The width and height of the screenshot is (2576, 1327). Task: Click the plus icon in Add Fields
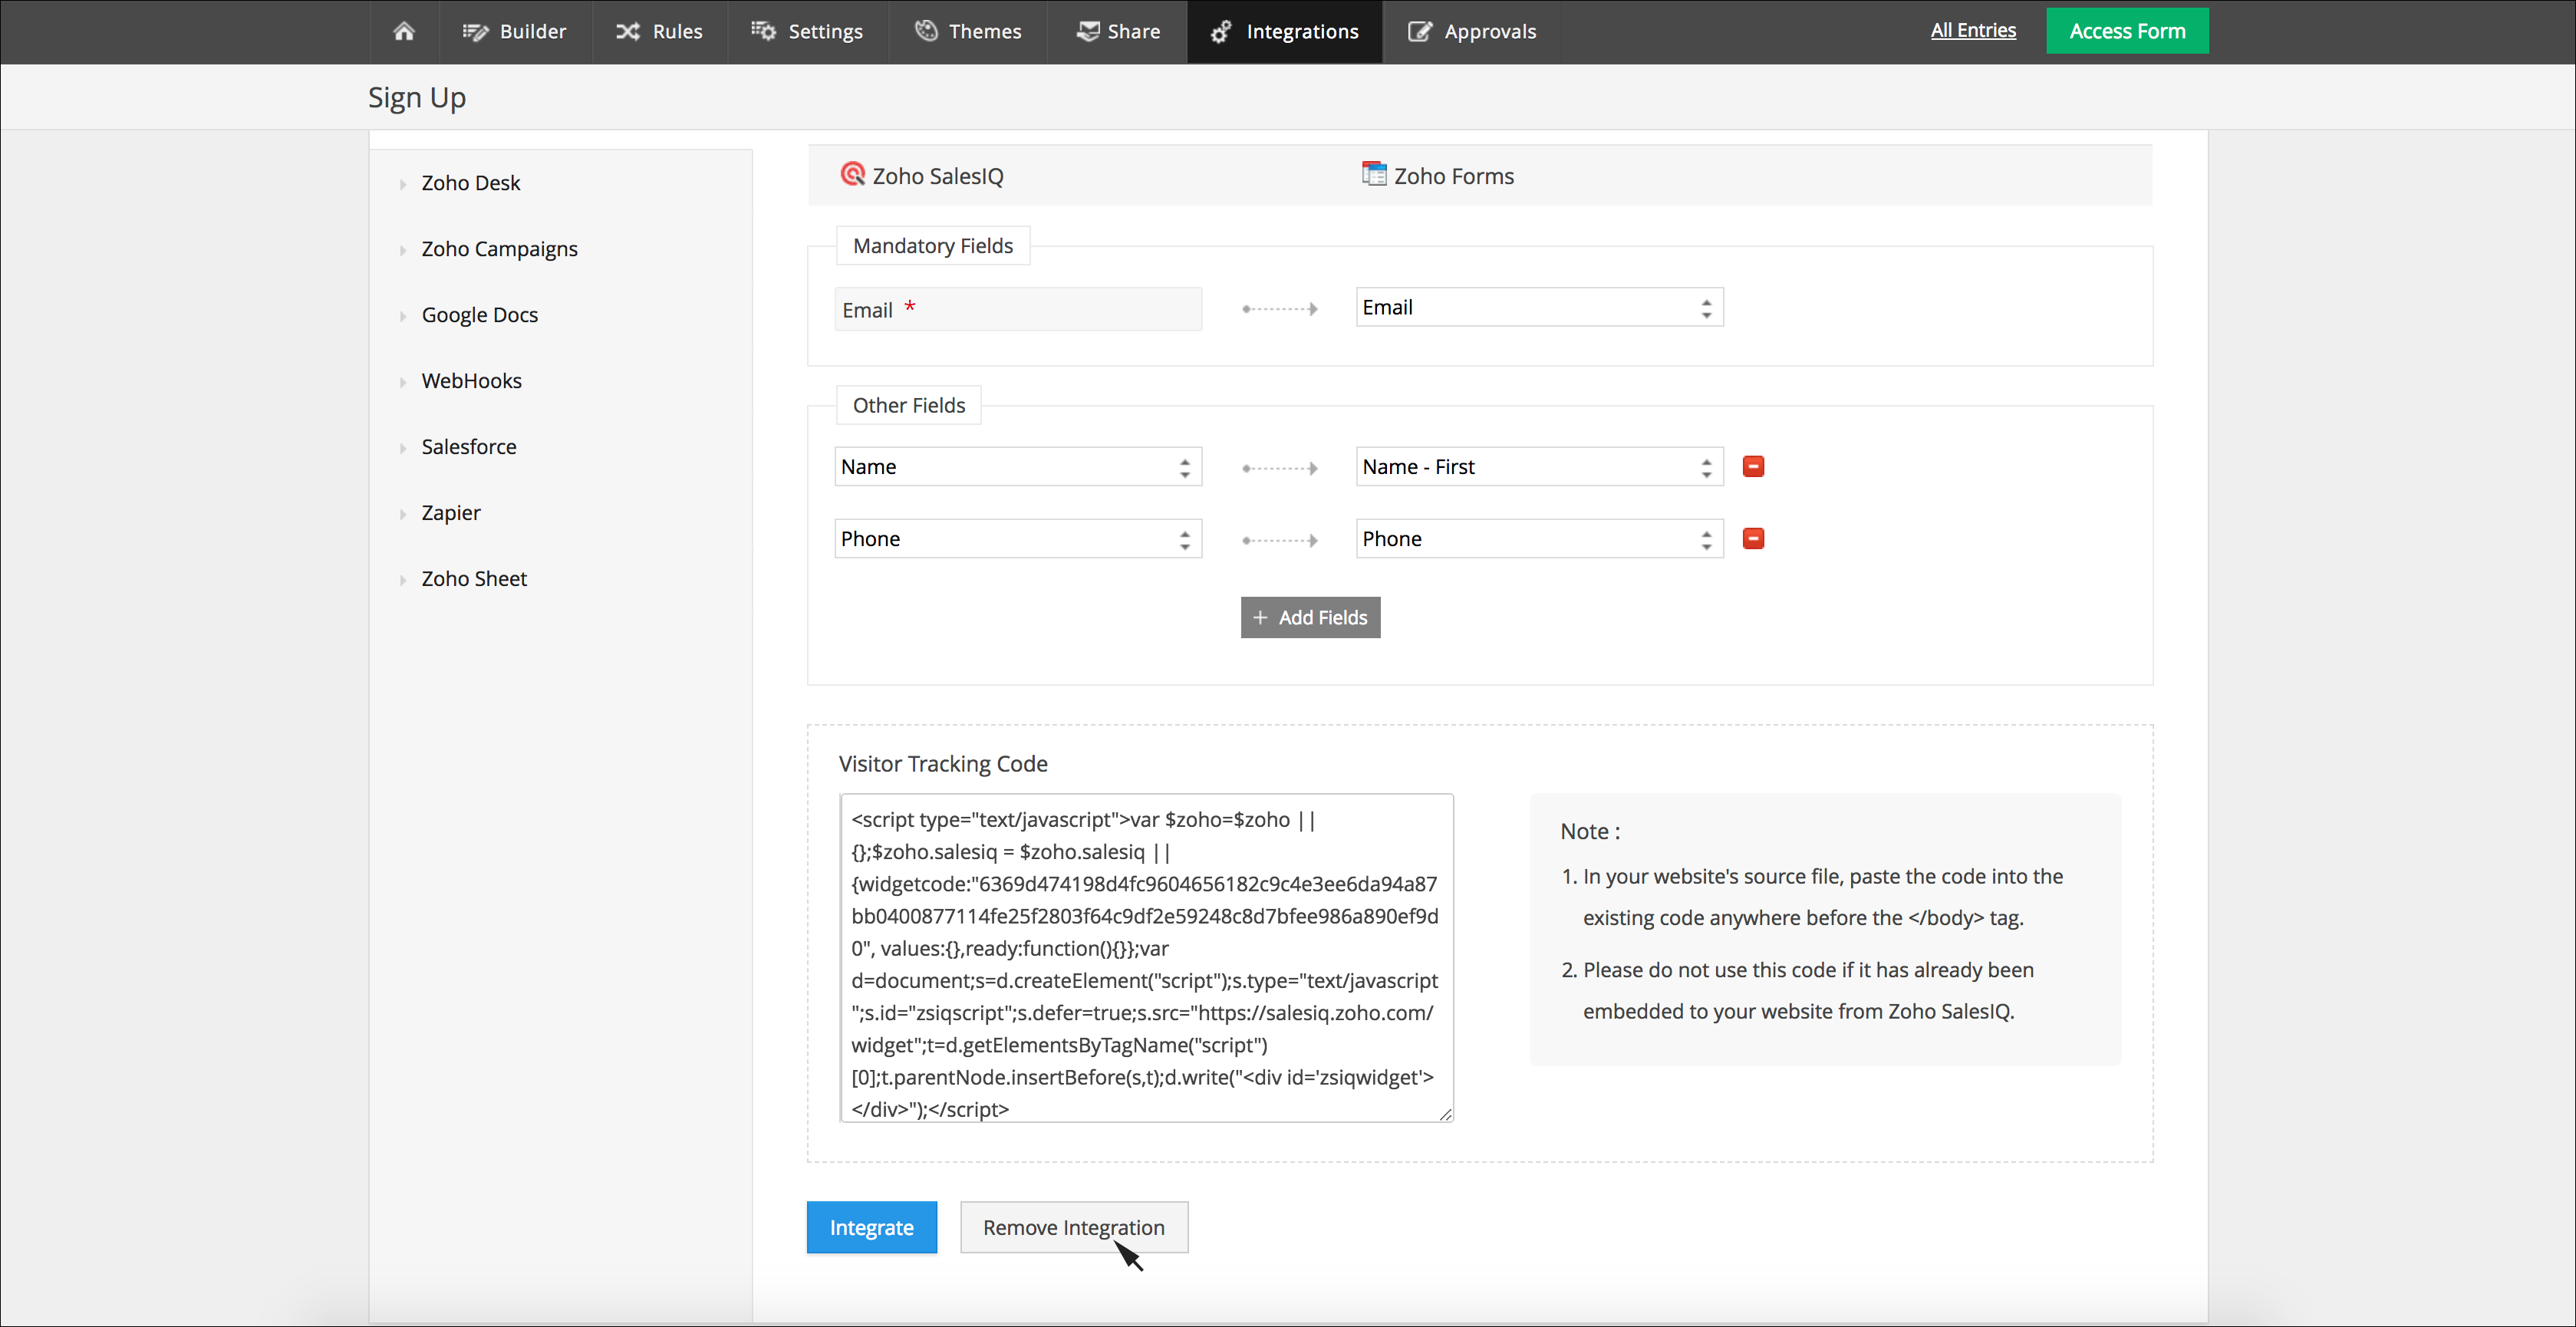click(1260, 618)
